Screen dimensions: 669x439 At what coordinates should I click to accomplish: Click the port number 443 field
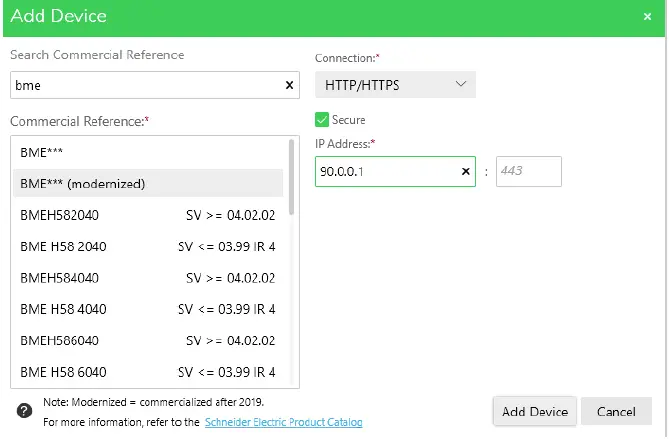(x=528, y=172)
